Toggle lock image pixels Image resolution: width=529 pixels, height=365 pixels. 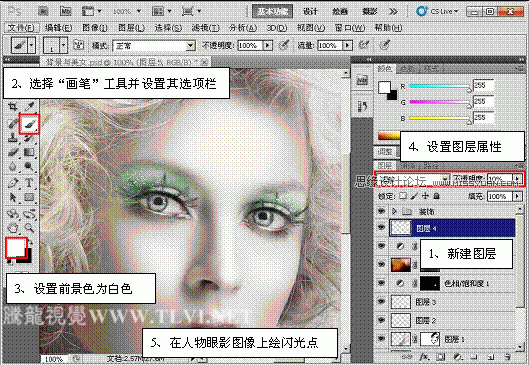click(x=414, y=196)
